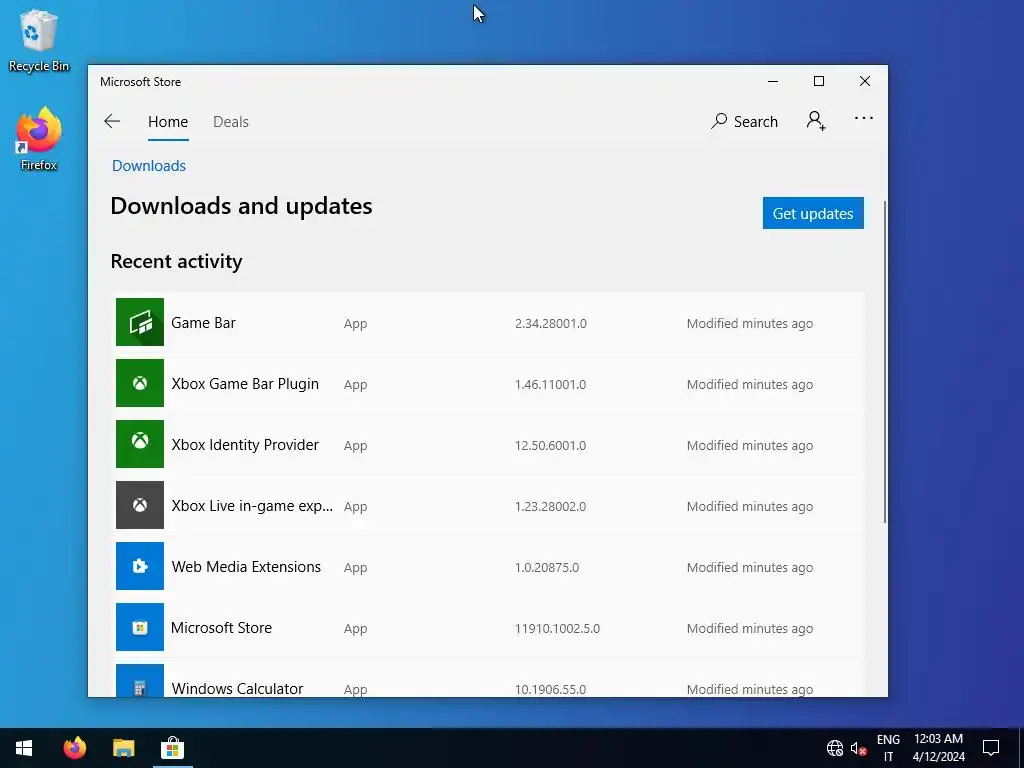1024x768 pixels.
Task: Click Modified minutes ago in Game Bar row
Action: [750, 323]
